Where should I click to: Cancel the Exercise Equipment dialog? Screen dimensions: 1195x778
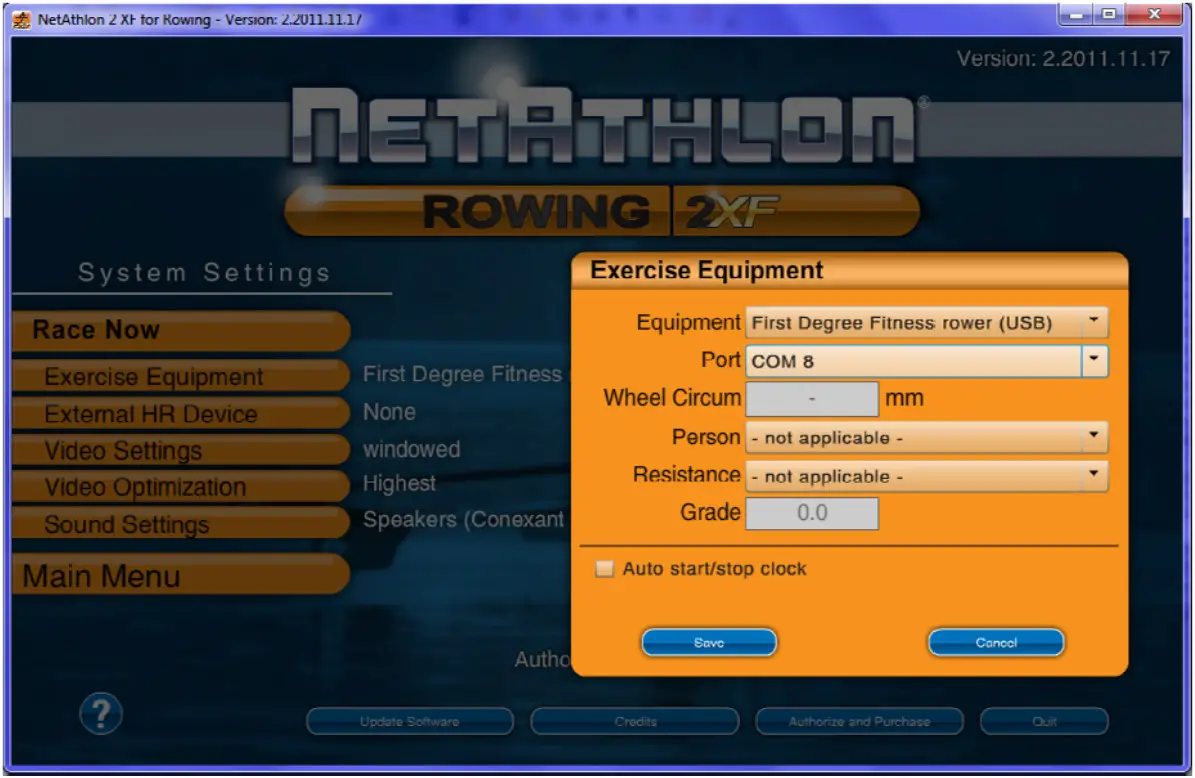[996, 642]
